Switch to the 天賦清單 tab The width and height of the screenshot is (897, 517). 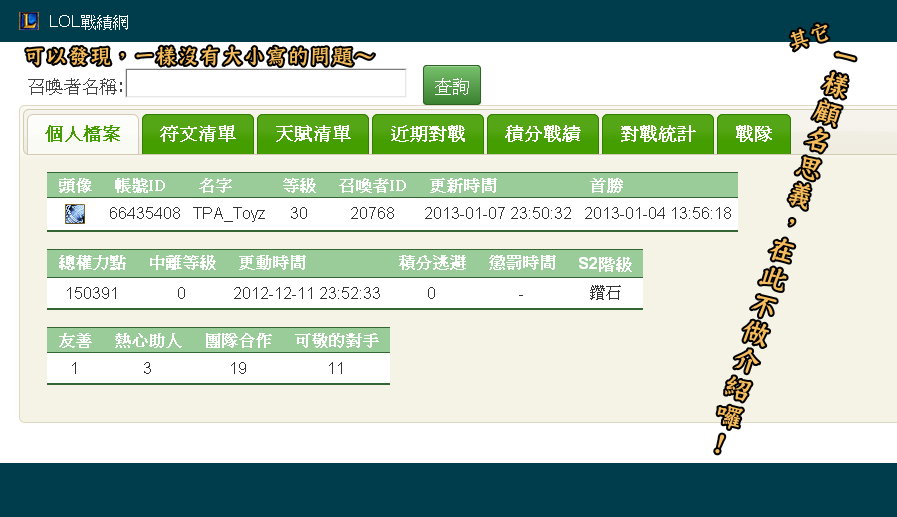click(313, 134)
